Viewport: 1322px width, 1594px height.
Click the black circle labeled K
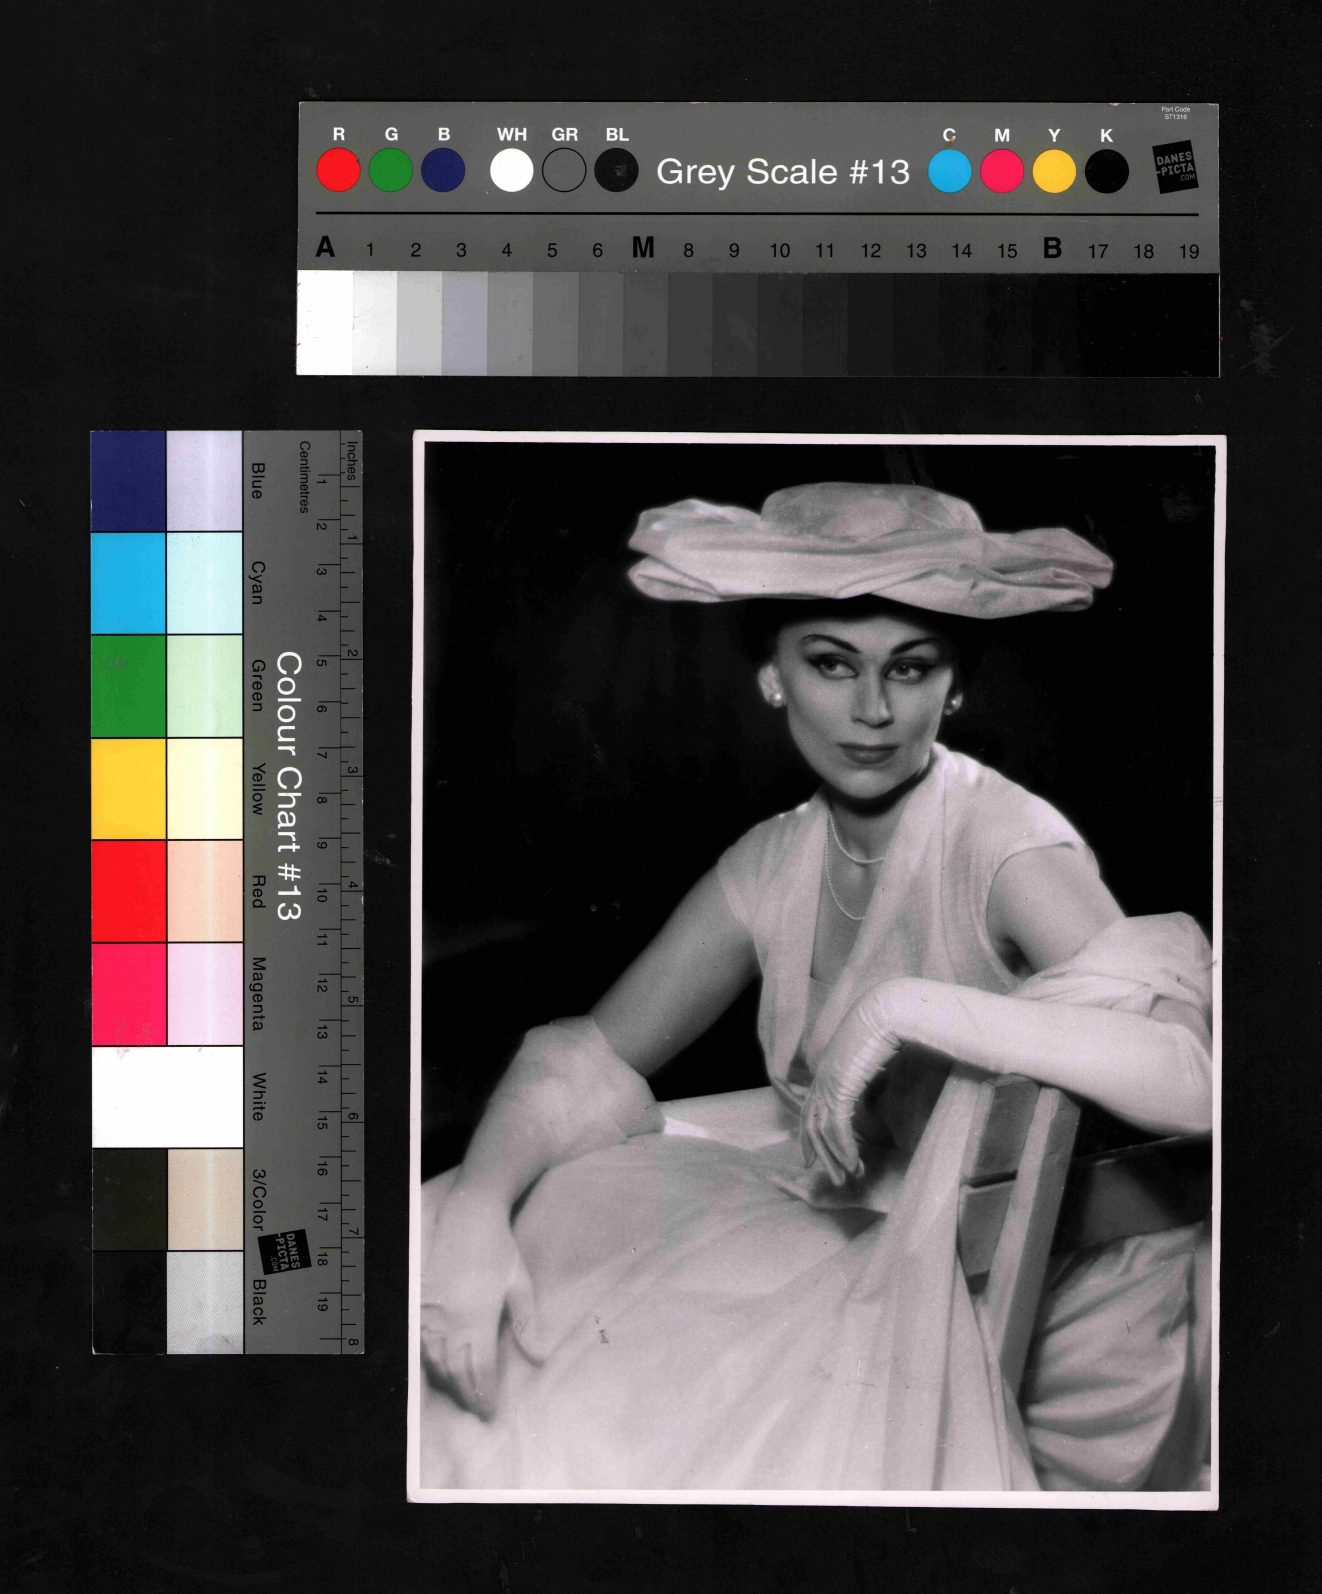1106,171
